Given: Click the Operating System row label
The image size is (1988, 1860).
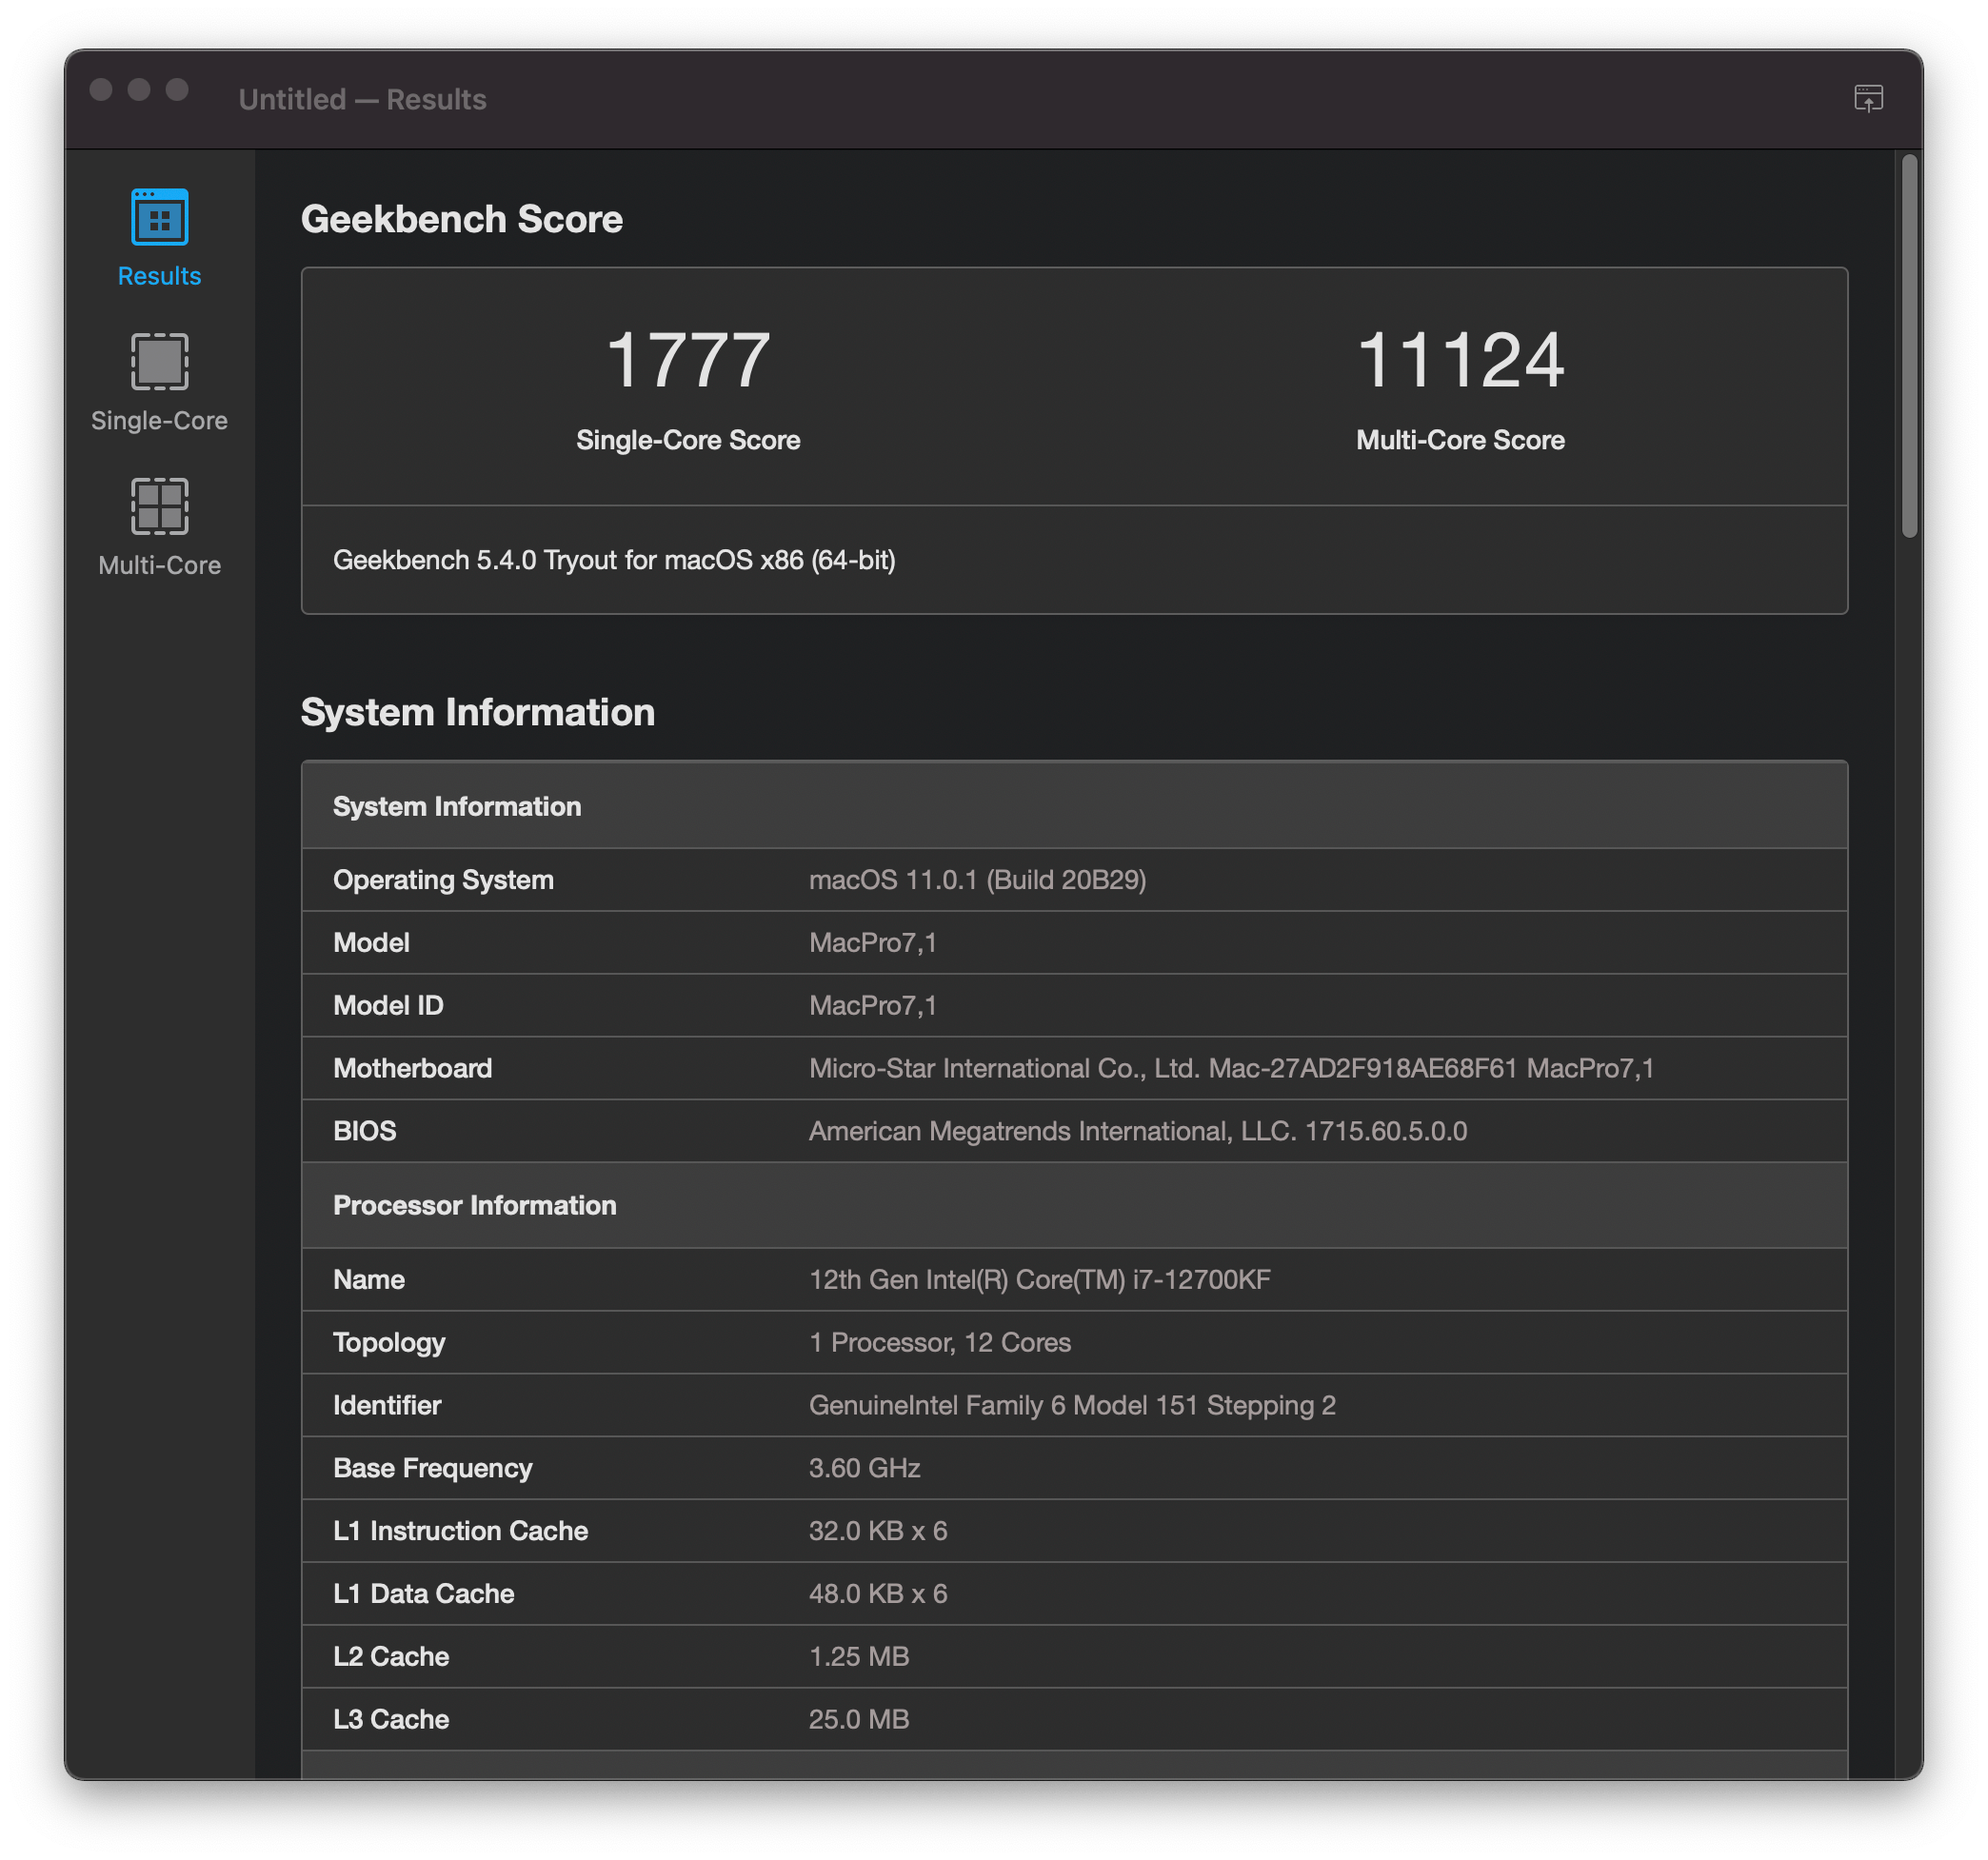Looking at the screenshot, I should [x=443, y=880].
